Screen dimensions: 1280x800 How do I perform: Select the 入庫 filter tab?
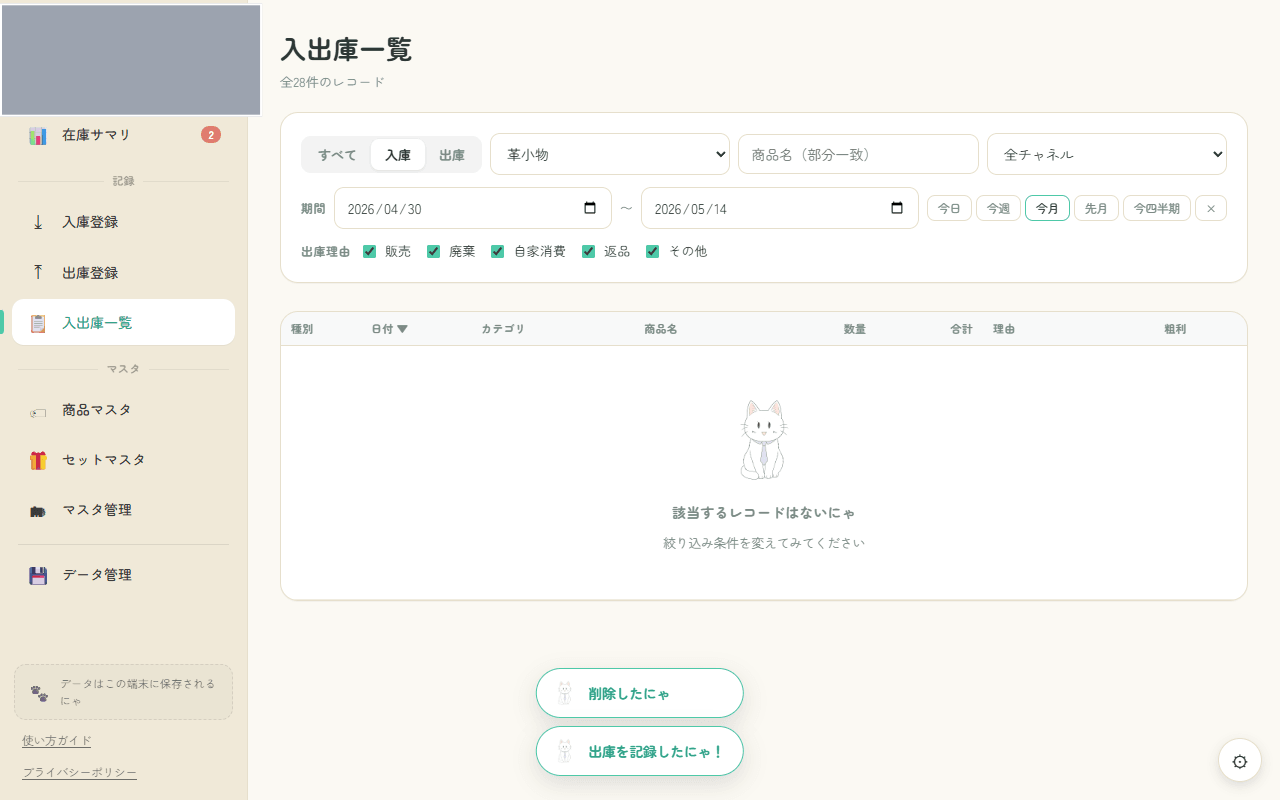click(398, 155)
